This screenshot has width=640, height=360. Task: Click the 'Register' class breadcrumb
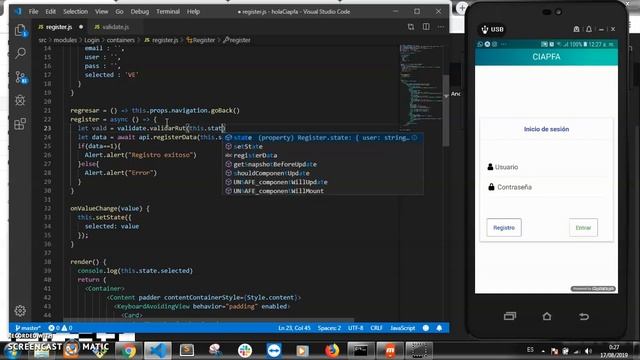pyautogui.click(x=200, y=40)
